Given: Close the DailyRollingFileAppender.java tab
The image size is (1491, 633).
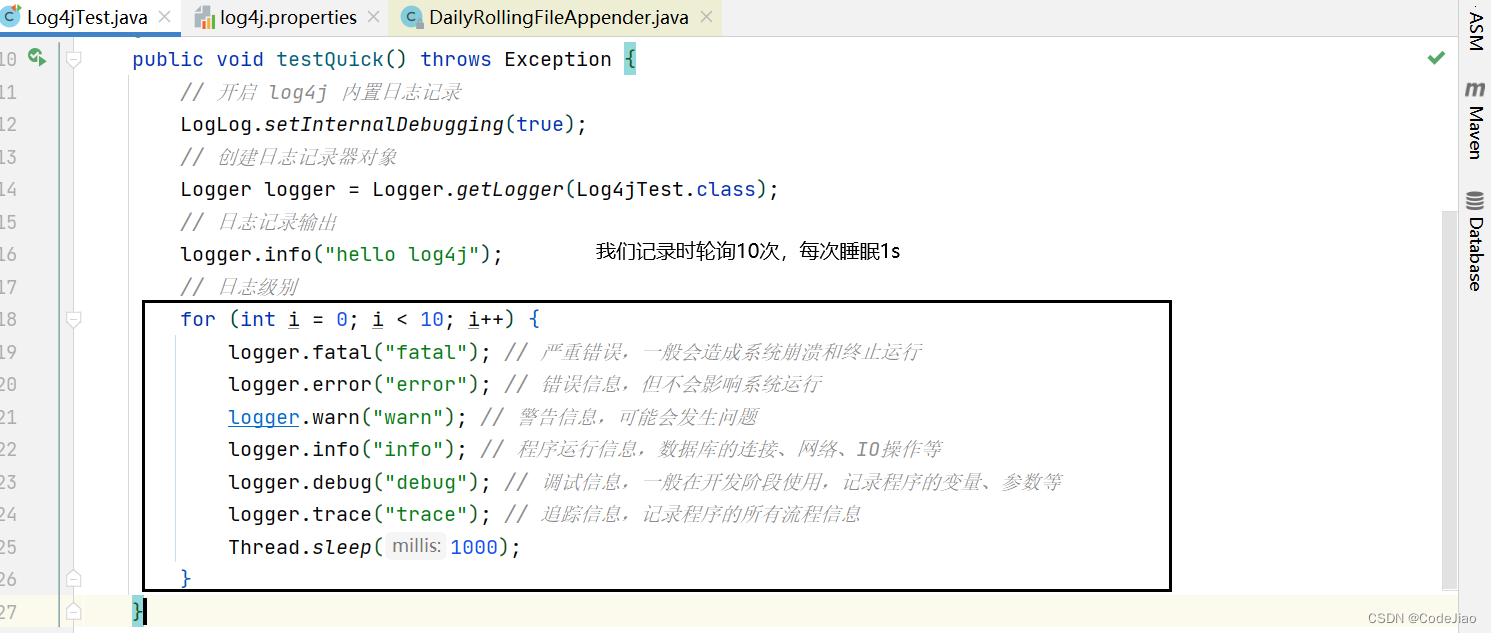Looking at the screenshot, I should tap(706, 17).
